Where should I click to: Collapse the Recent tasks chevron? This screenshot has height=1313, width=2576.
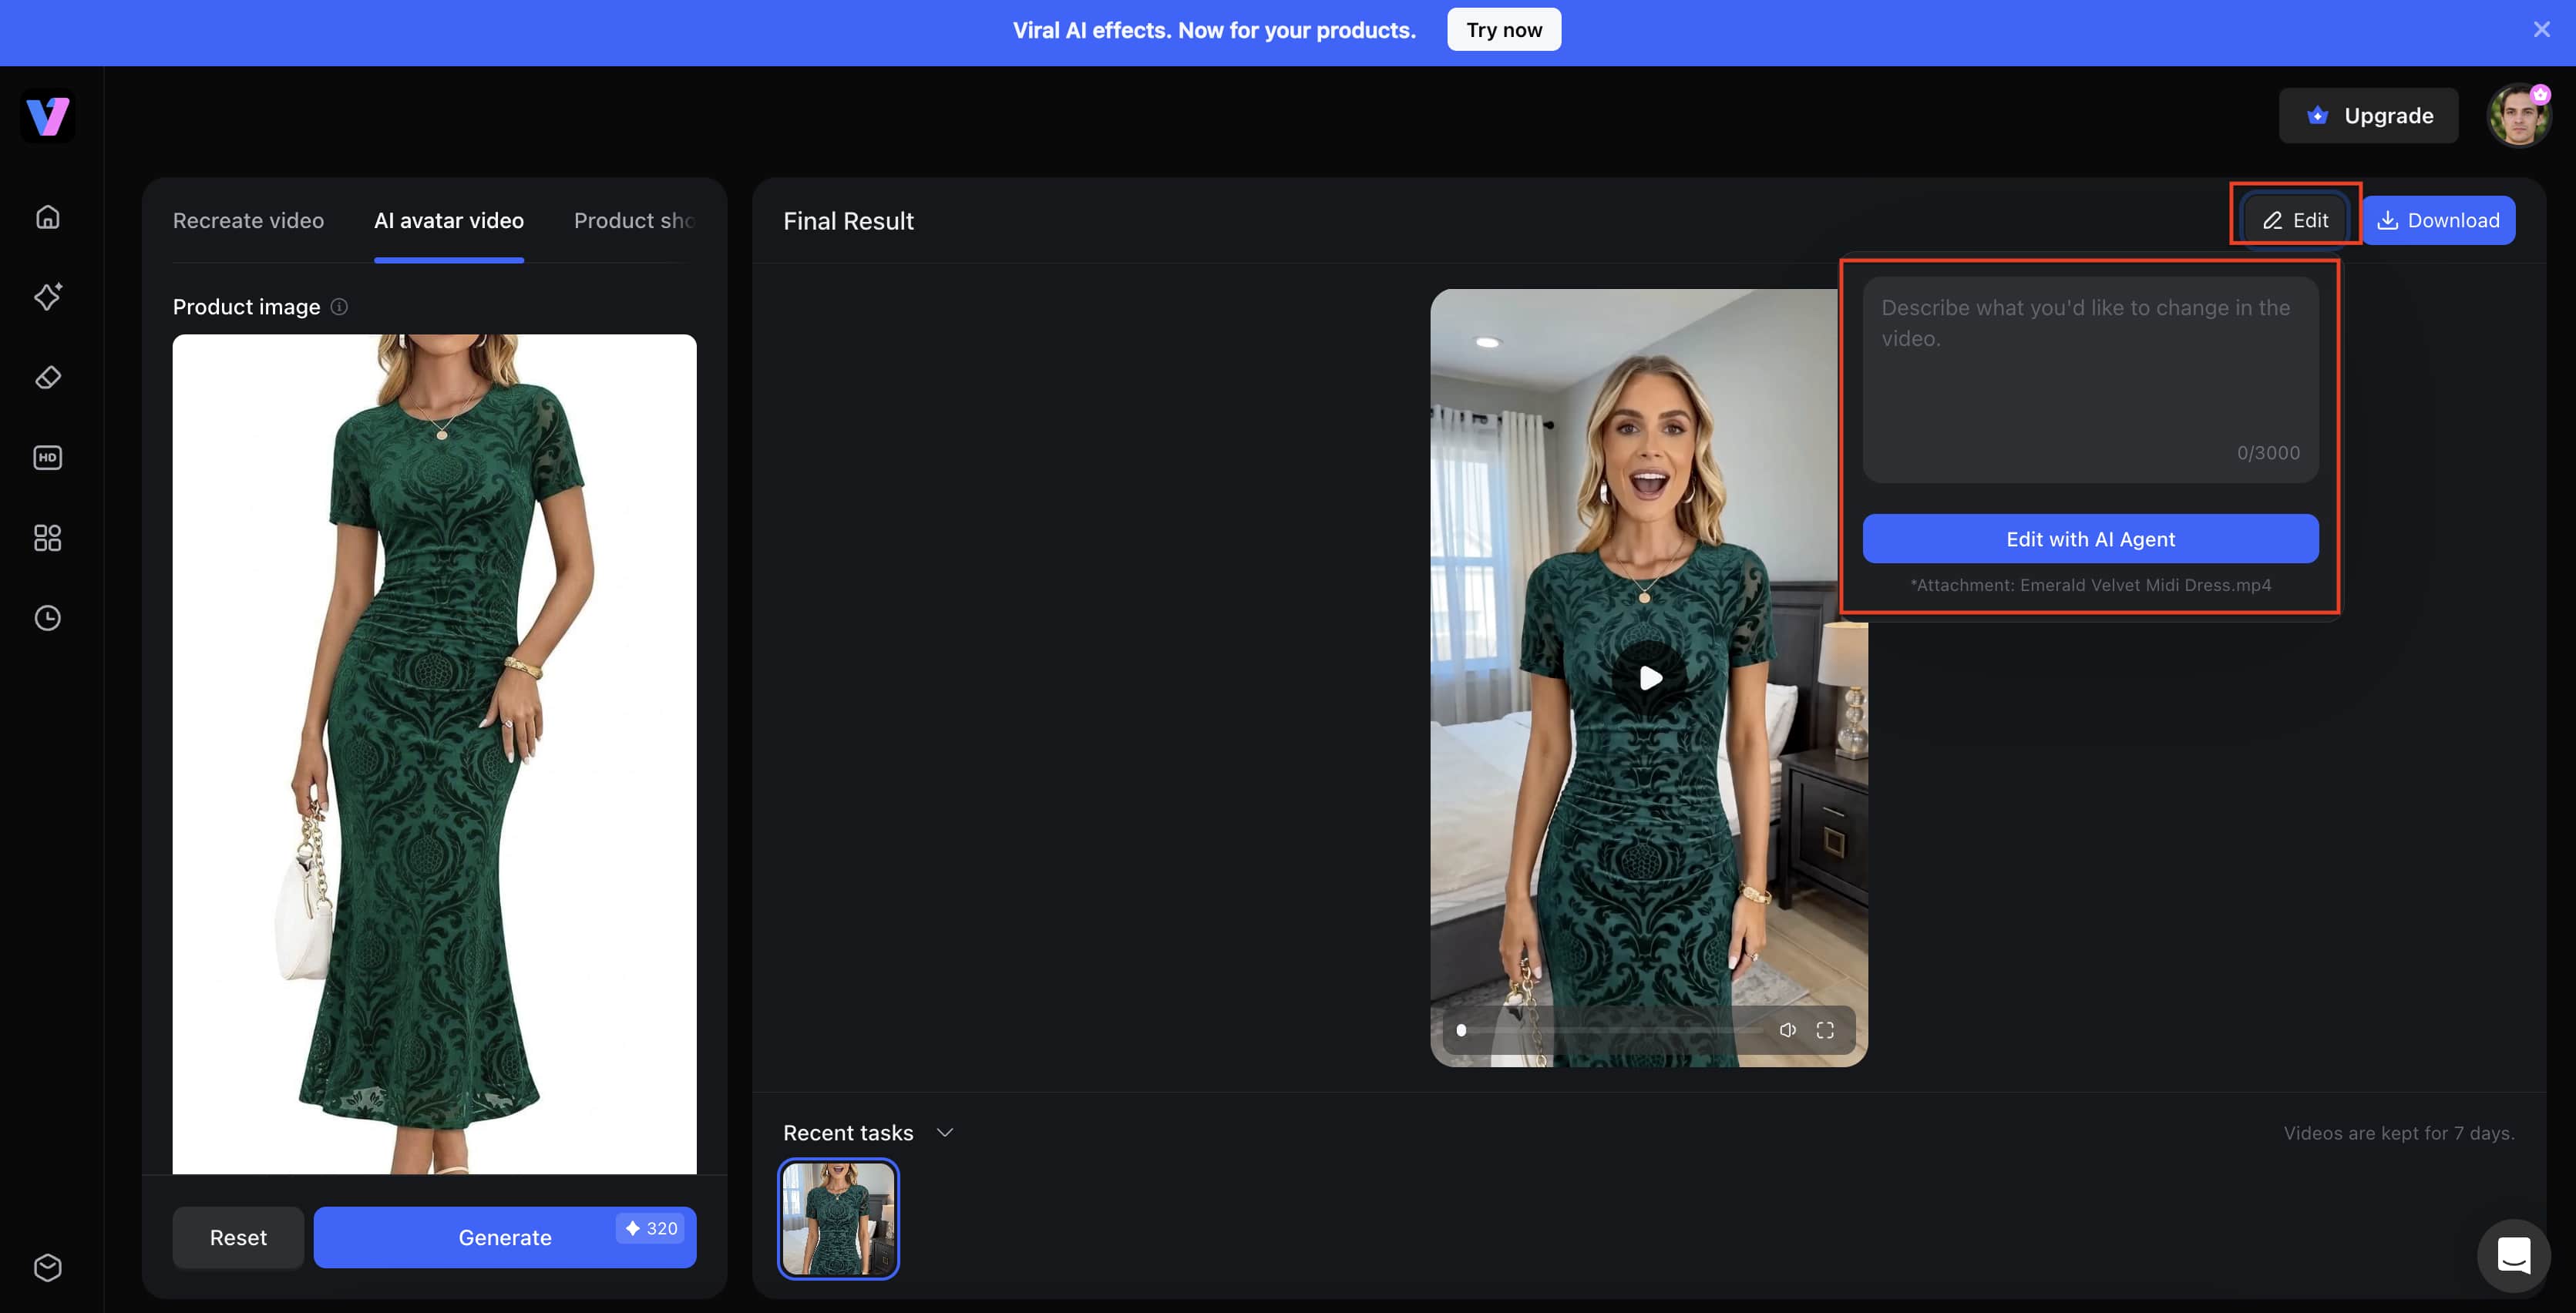(944, 1132)
